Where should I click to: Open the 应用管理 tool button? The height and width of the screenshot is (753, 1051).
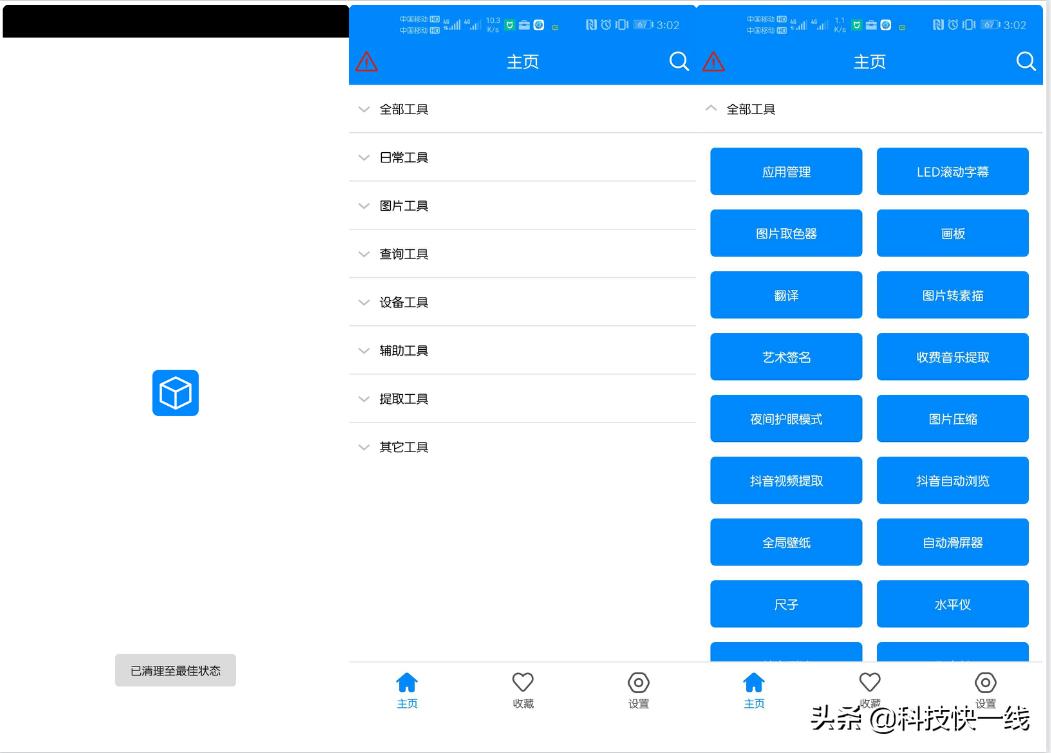click(786, 172)
